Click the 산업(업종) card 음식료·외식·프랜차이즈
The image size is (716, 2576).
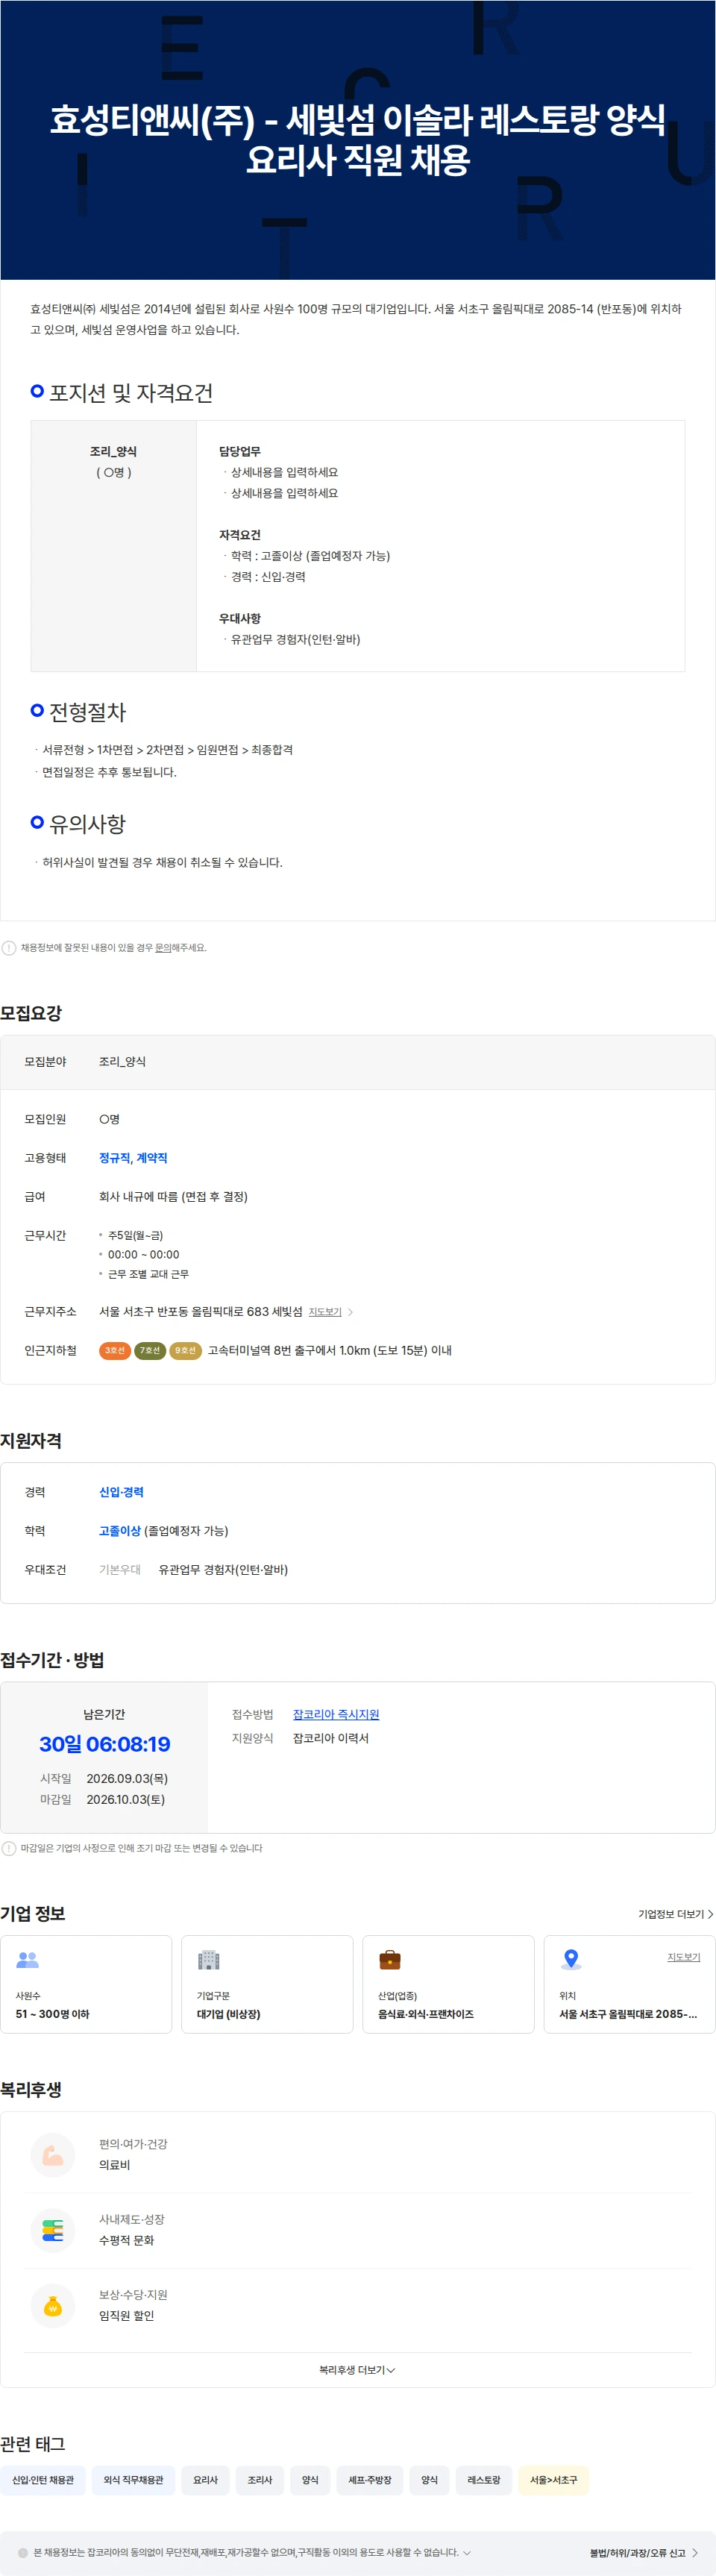coord(448,1984)
